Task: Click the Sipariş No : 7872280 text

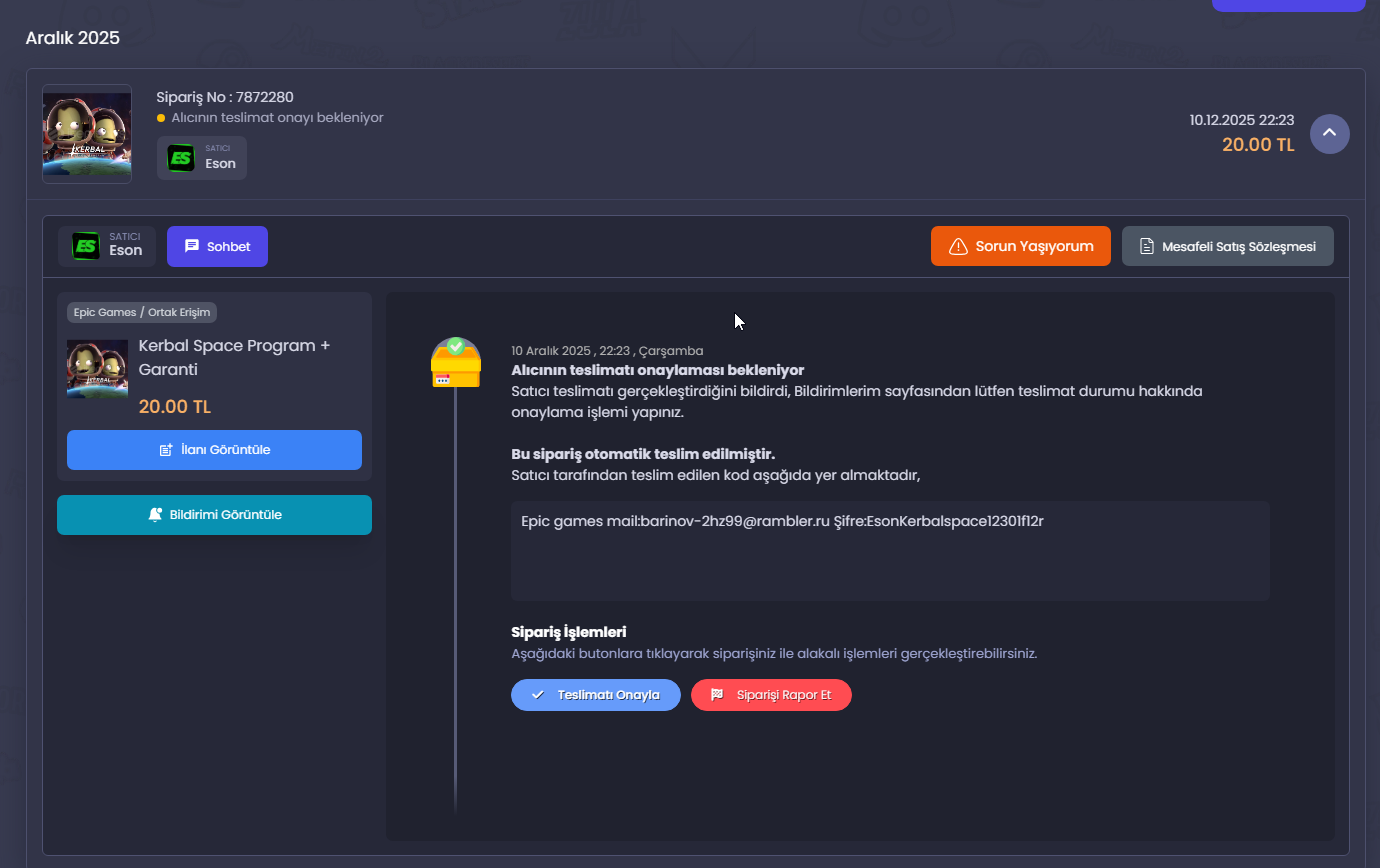Action: (225, 97)
